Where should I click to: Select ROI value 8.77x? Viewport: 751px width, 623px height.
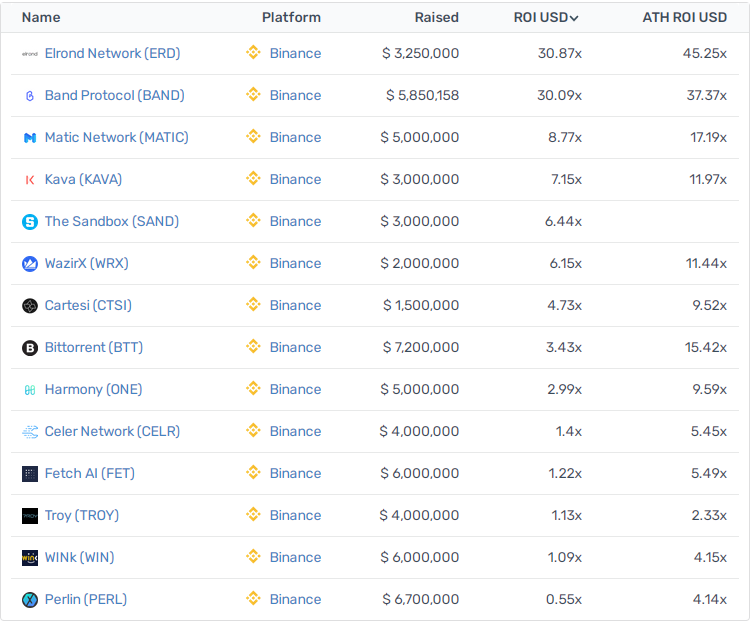click(565, 138)
